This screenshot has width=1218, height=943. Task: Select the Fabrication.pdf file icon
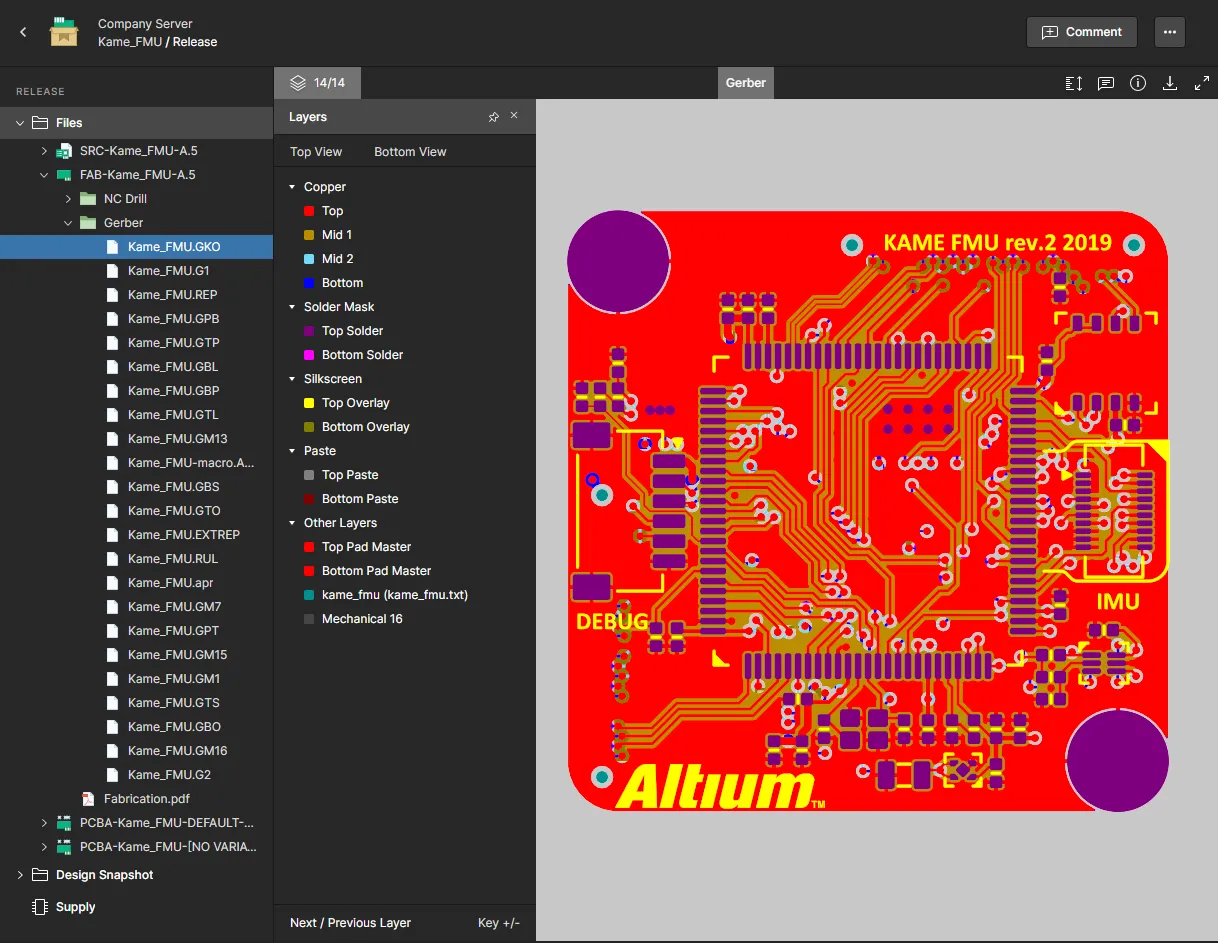pyautogui.click(x=89, y=799)
